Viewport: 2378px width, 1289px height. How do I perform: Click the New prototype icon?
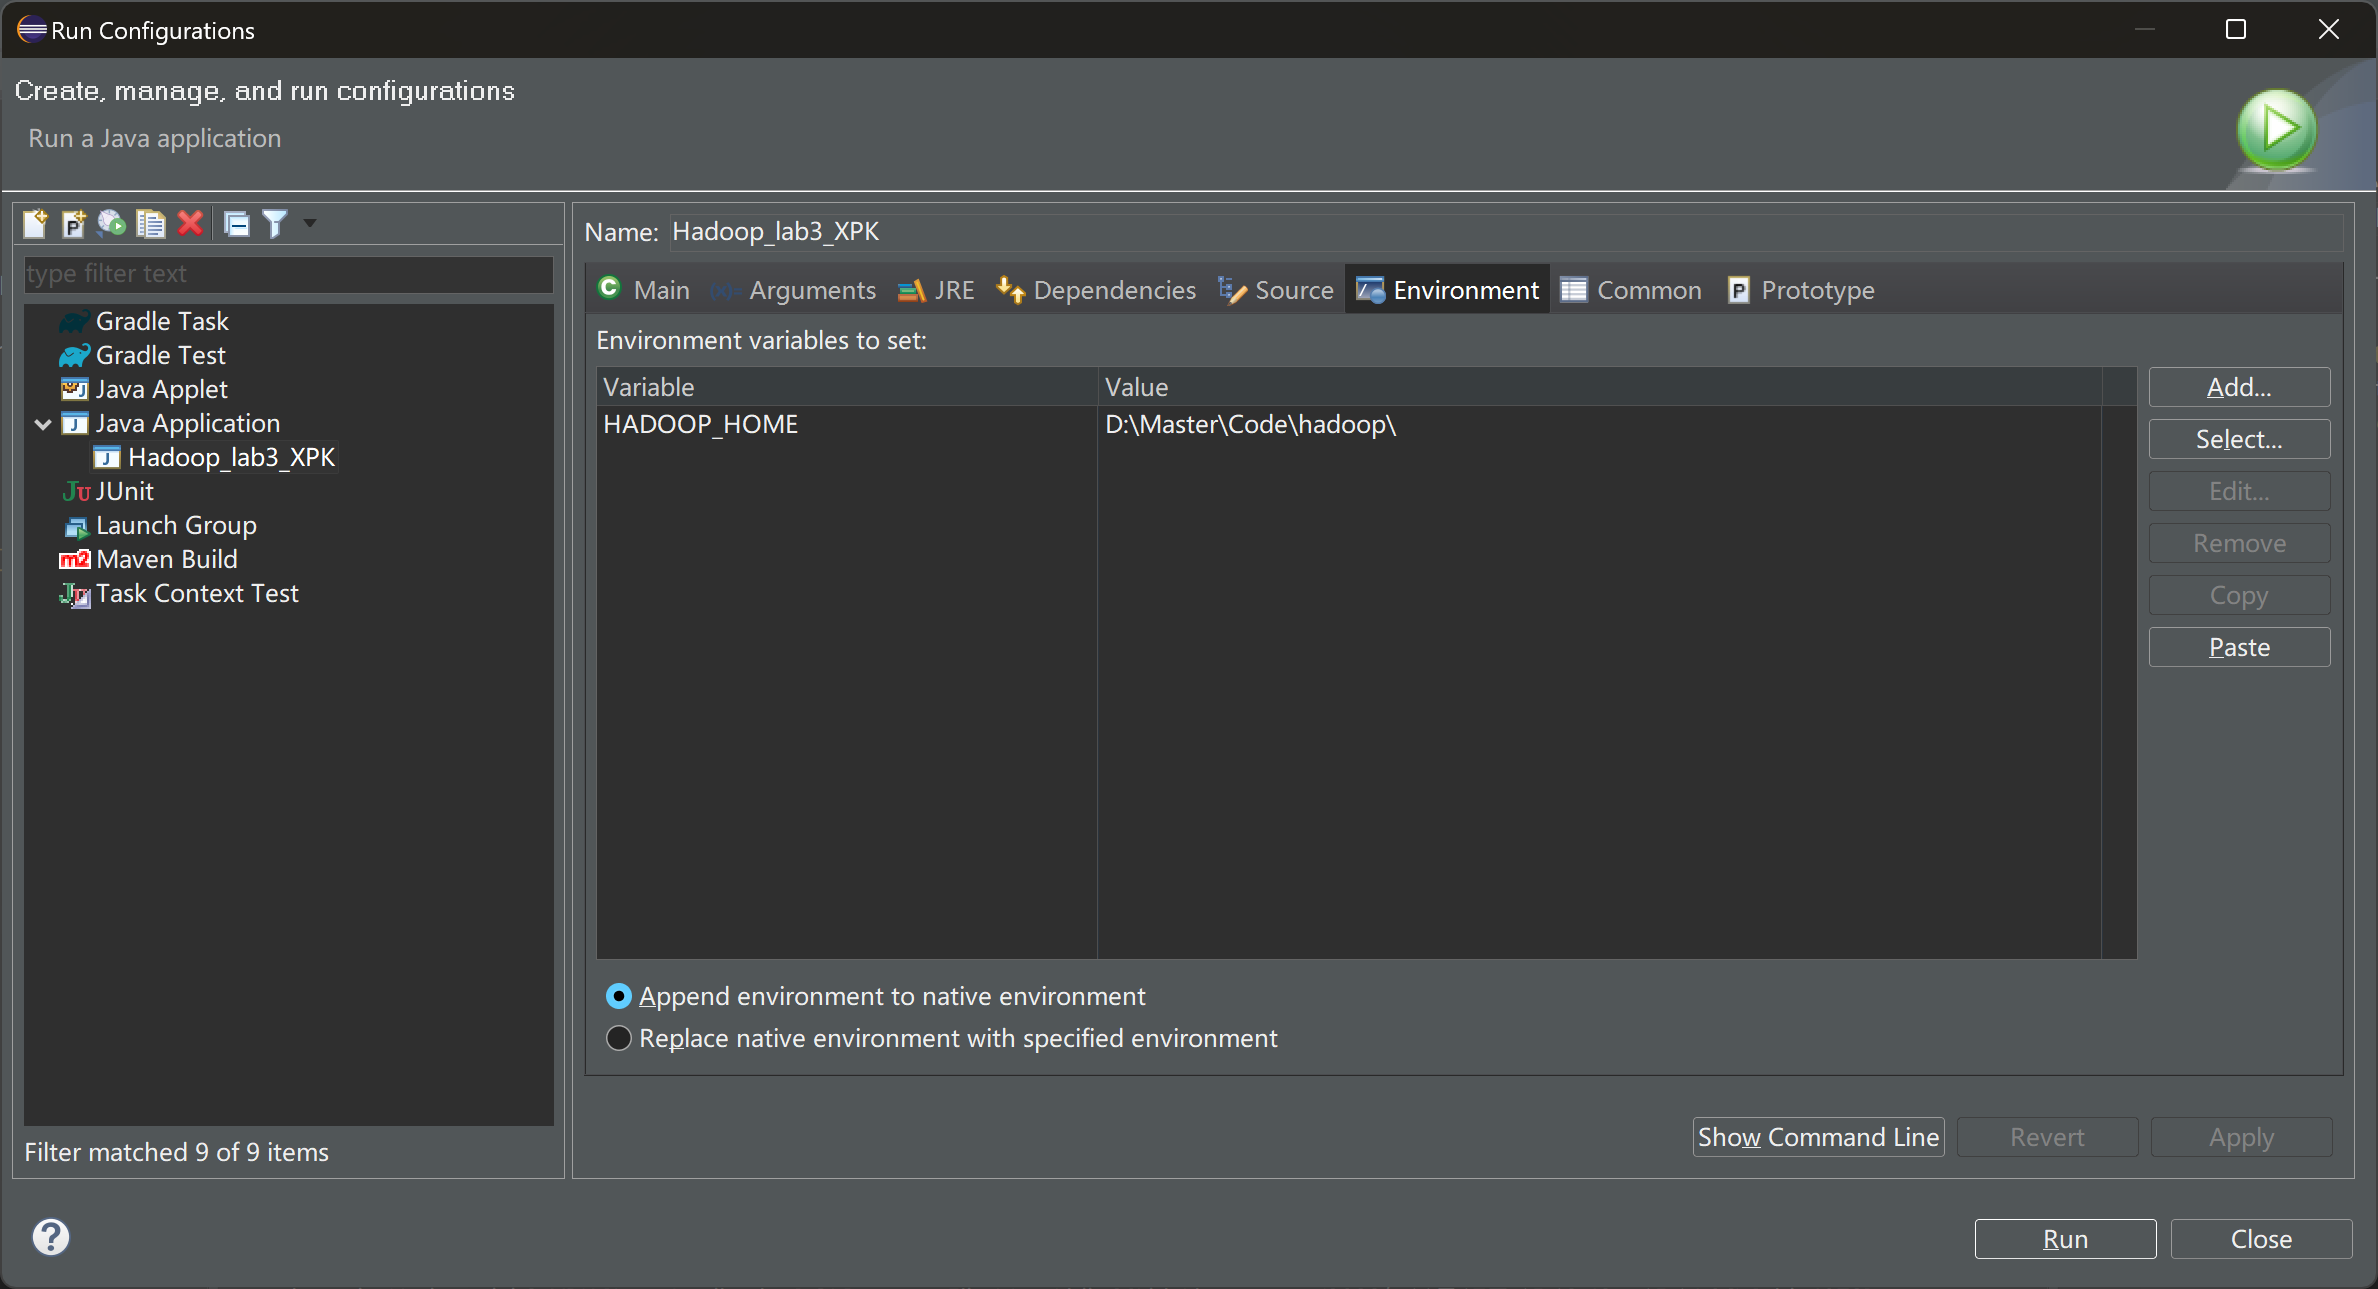74,223
